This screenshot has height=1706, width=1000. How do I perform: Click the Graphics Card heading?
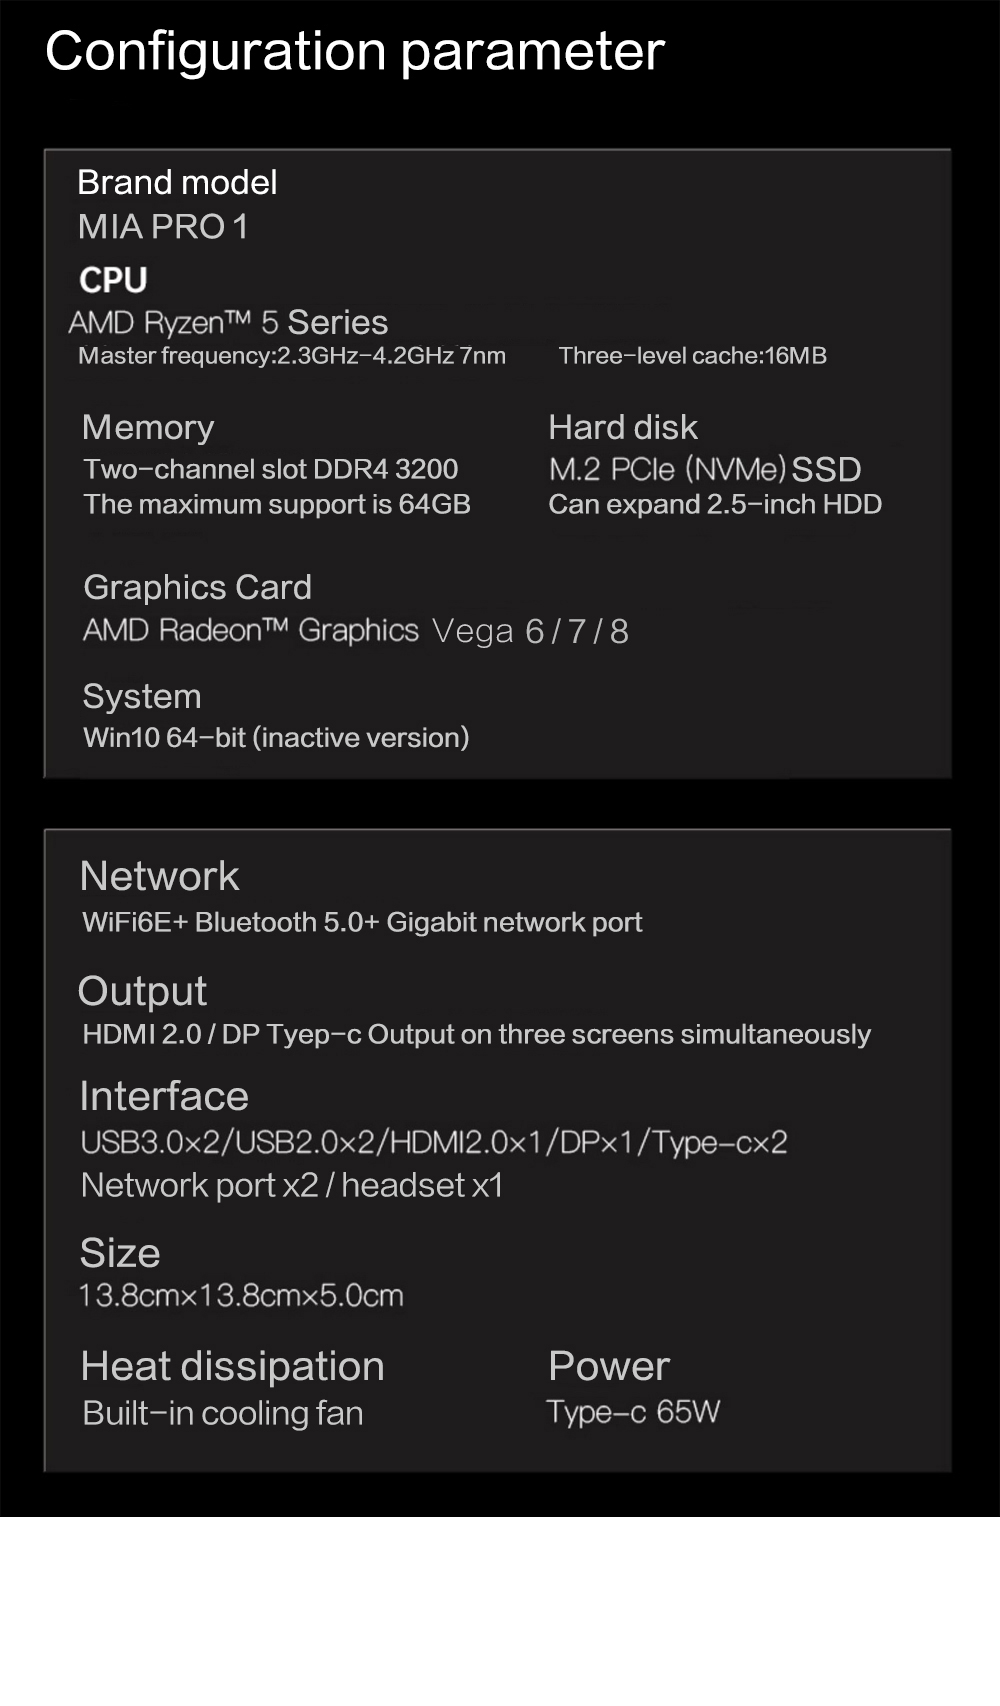coord(197,587)
